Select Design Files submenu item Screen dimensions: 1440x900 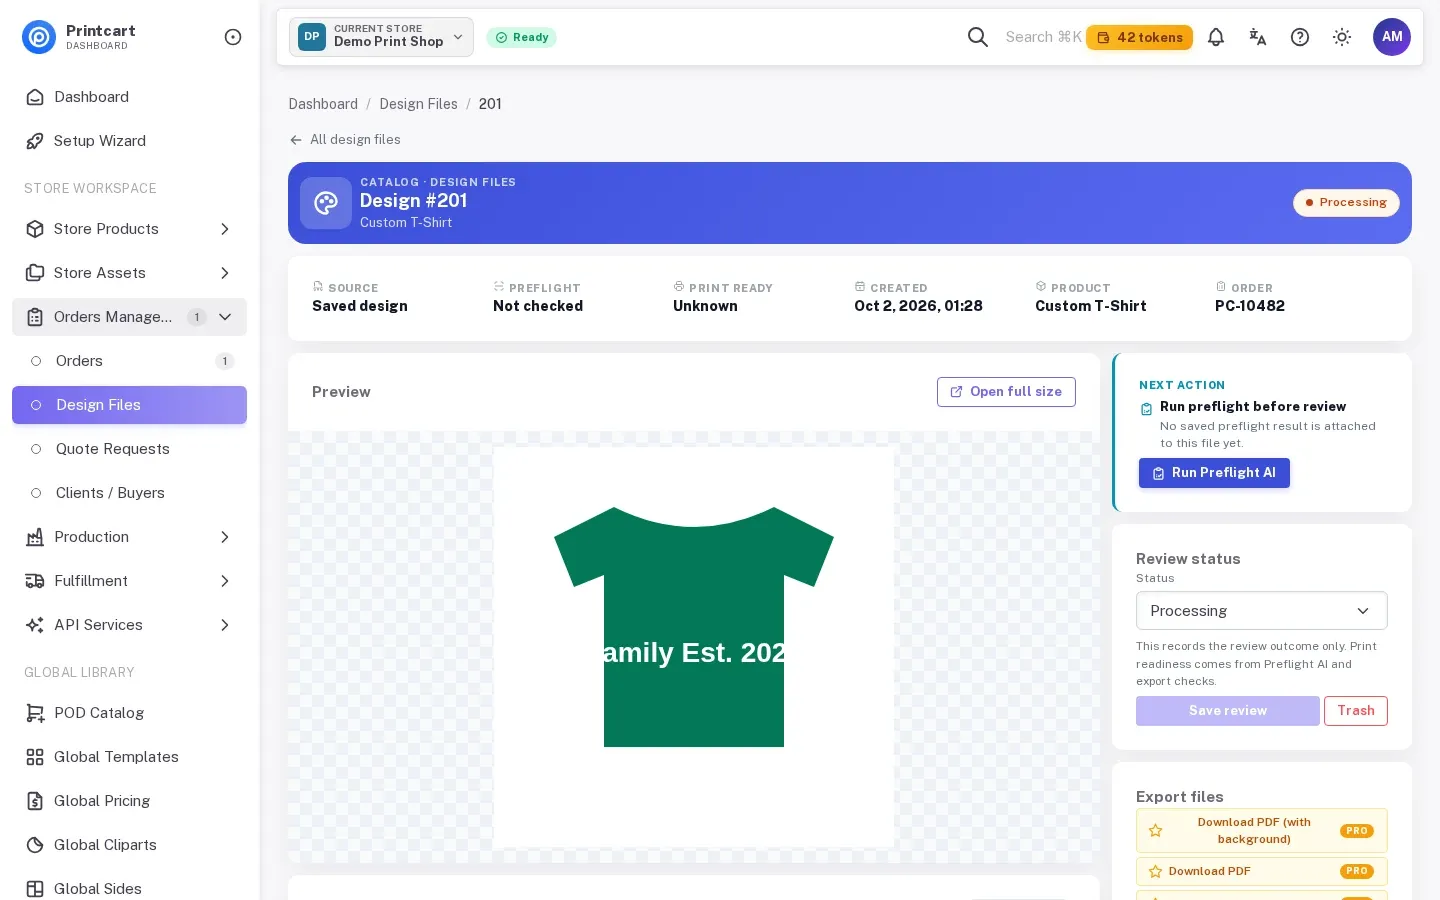pos(129,405)
